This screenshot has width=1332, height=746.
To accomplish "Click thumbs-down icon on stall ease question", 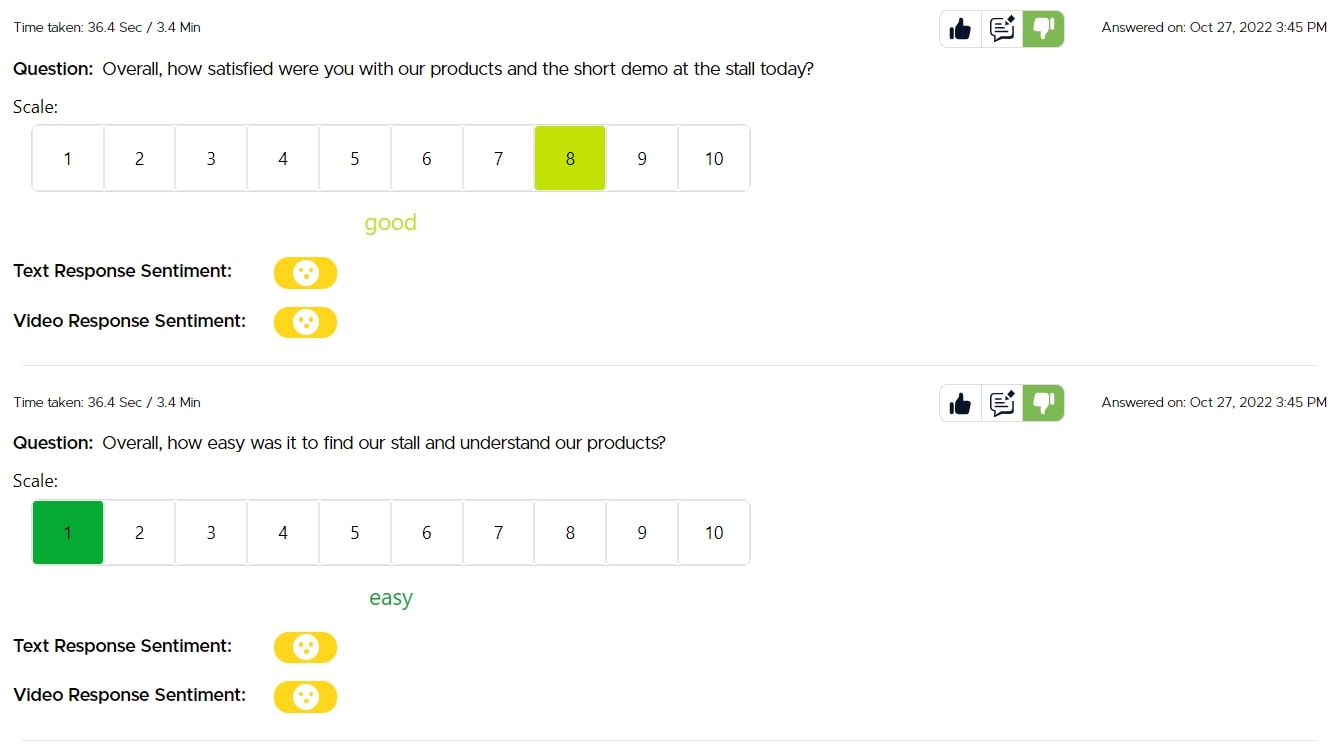I will tap(1043, 403).
